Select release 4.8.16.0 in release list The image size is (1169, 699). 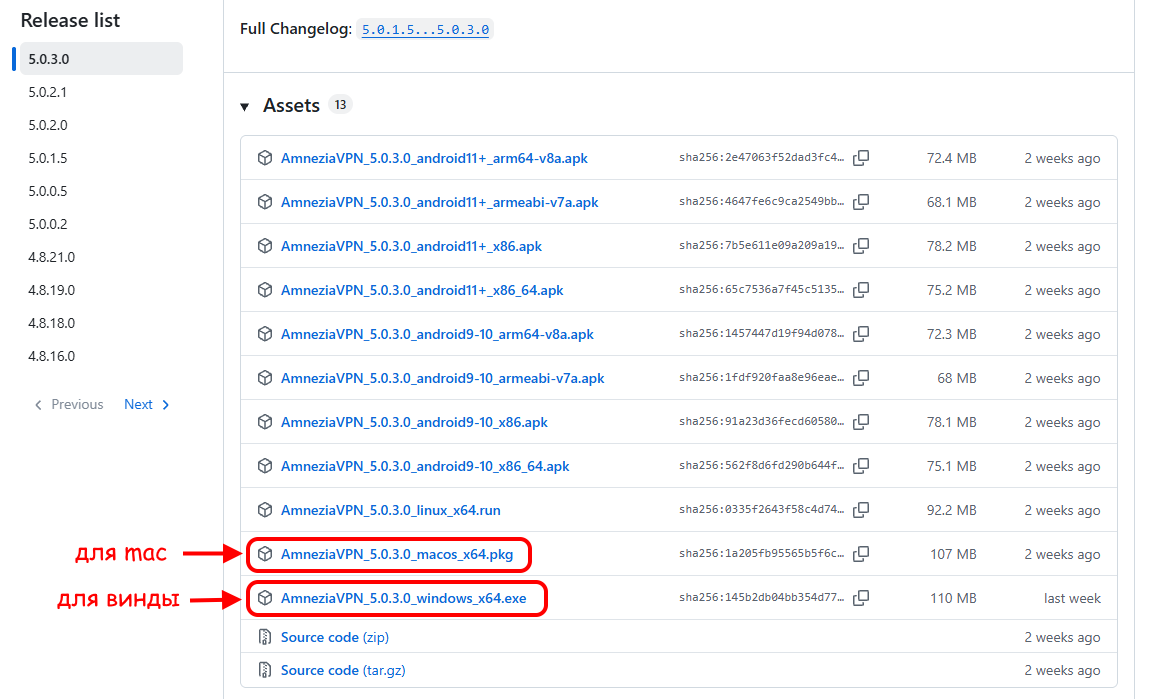(51, 355)
